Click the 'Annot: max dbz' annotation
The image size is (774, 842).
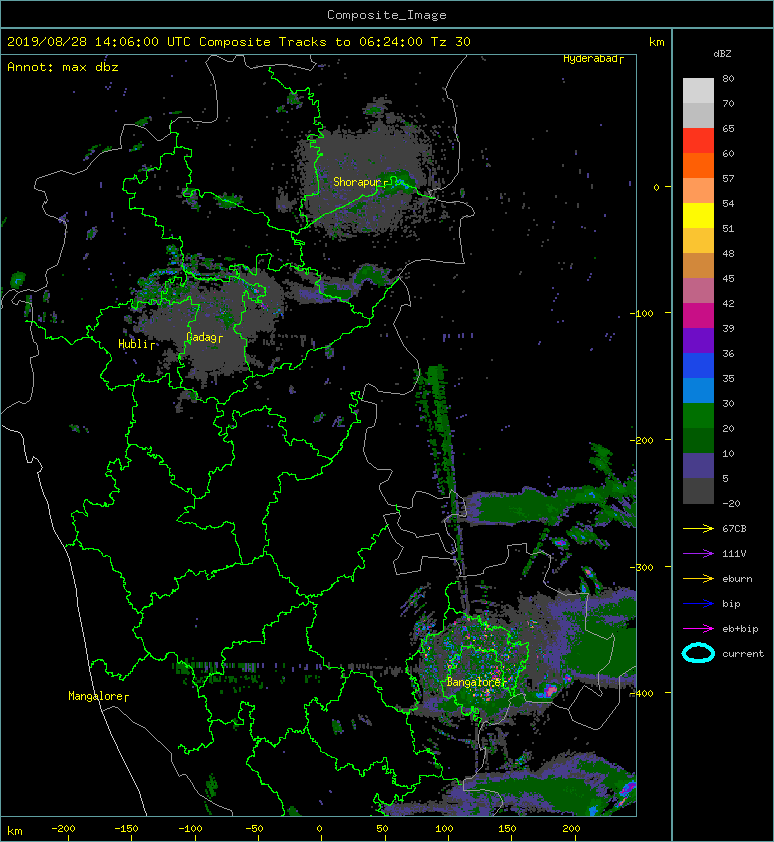point(63,67)
